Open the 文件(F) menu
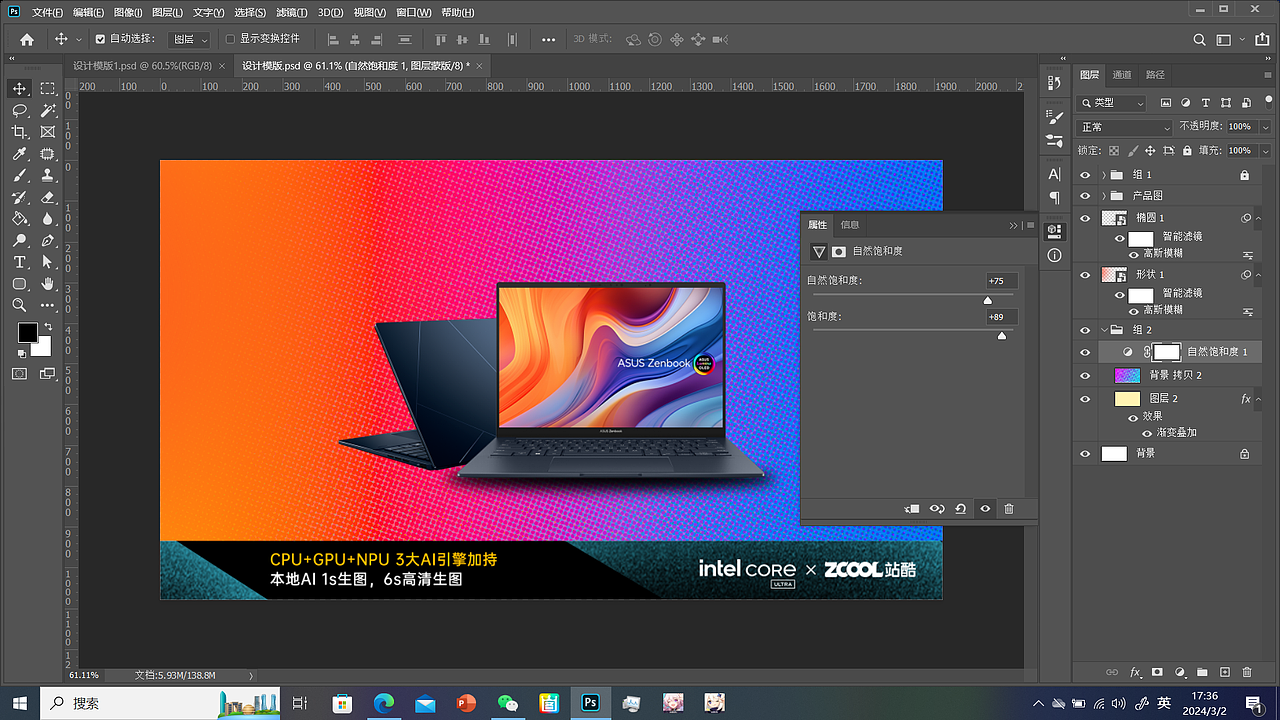This screenshot has height=720, width=1280. [47, 13]
